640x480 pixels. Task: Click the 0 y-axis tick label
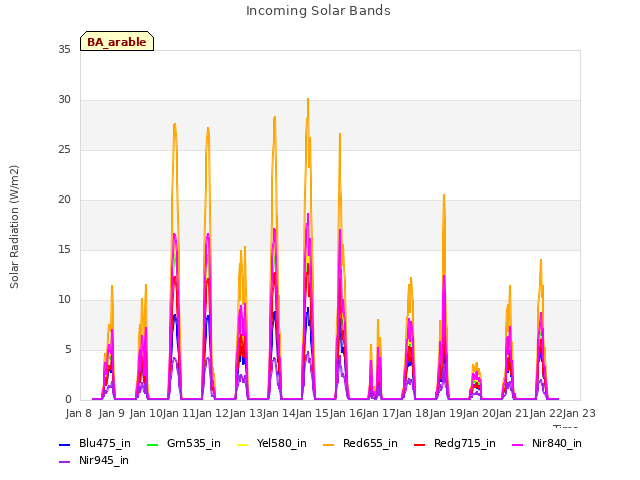[x=68, y=400]
